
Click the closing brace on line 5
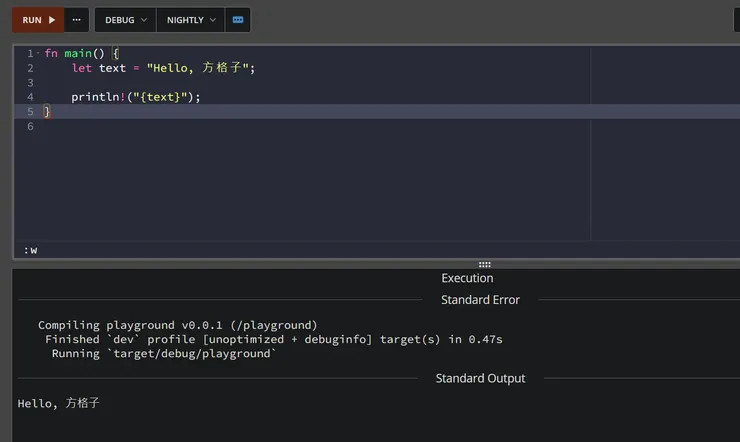click(x=47, y=112)
